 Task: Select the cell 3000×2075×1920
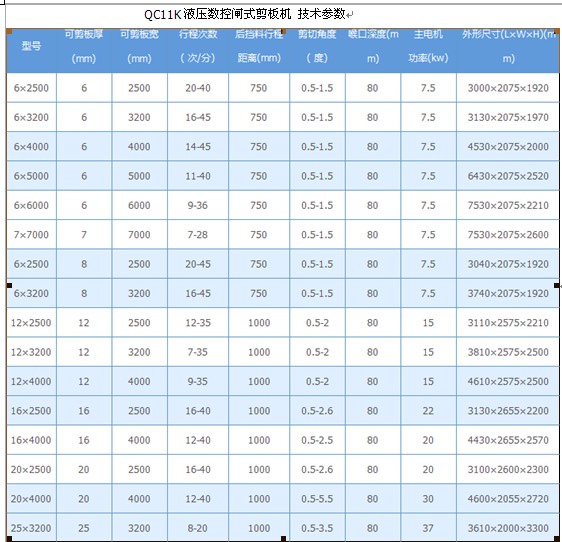pos(508,88)
